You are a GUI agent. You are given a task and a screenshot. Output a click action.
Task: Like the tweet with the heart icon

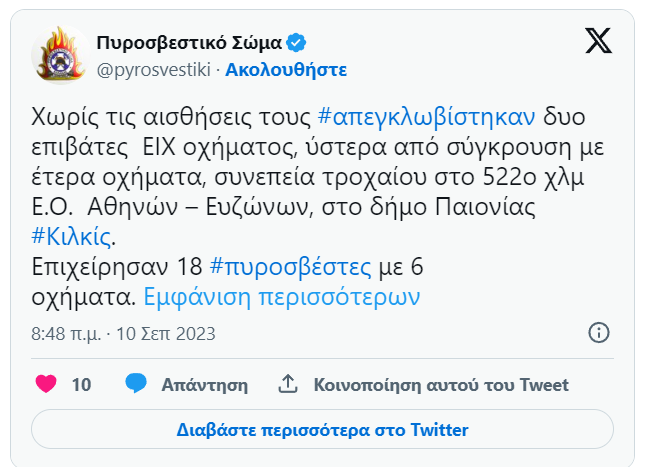point(46,384)
